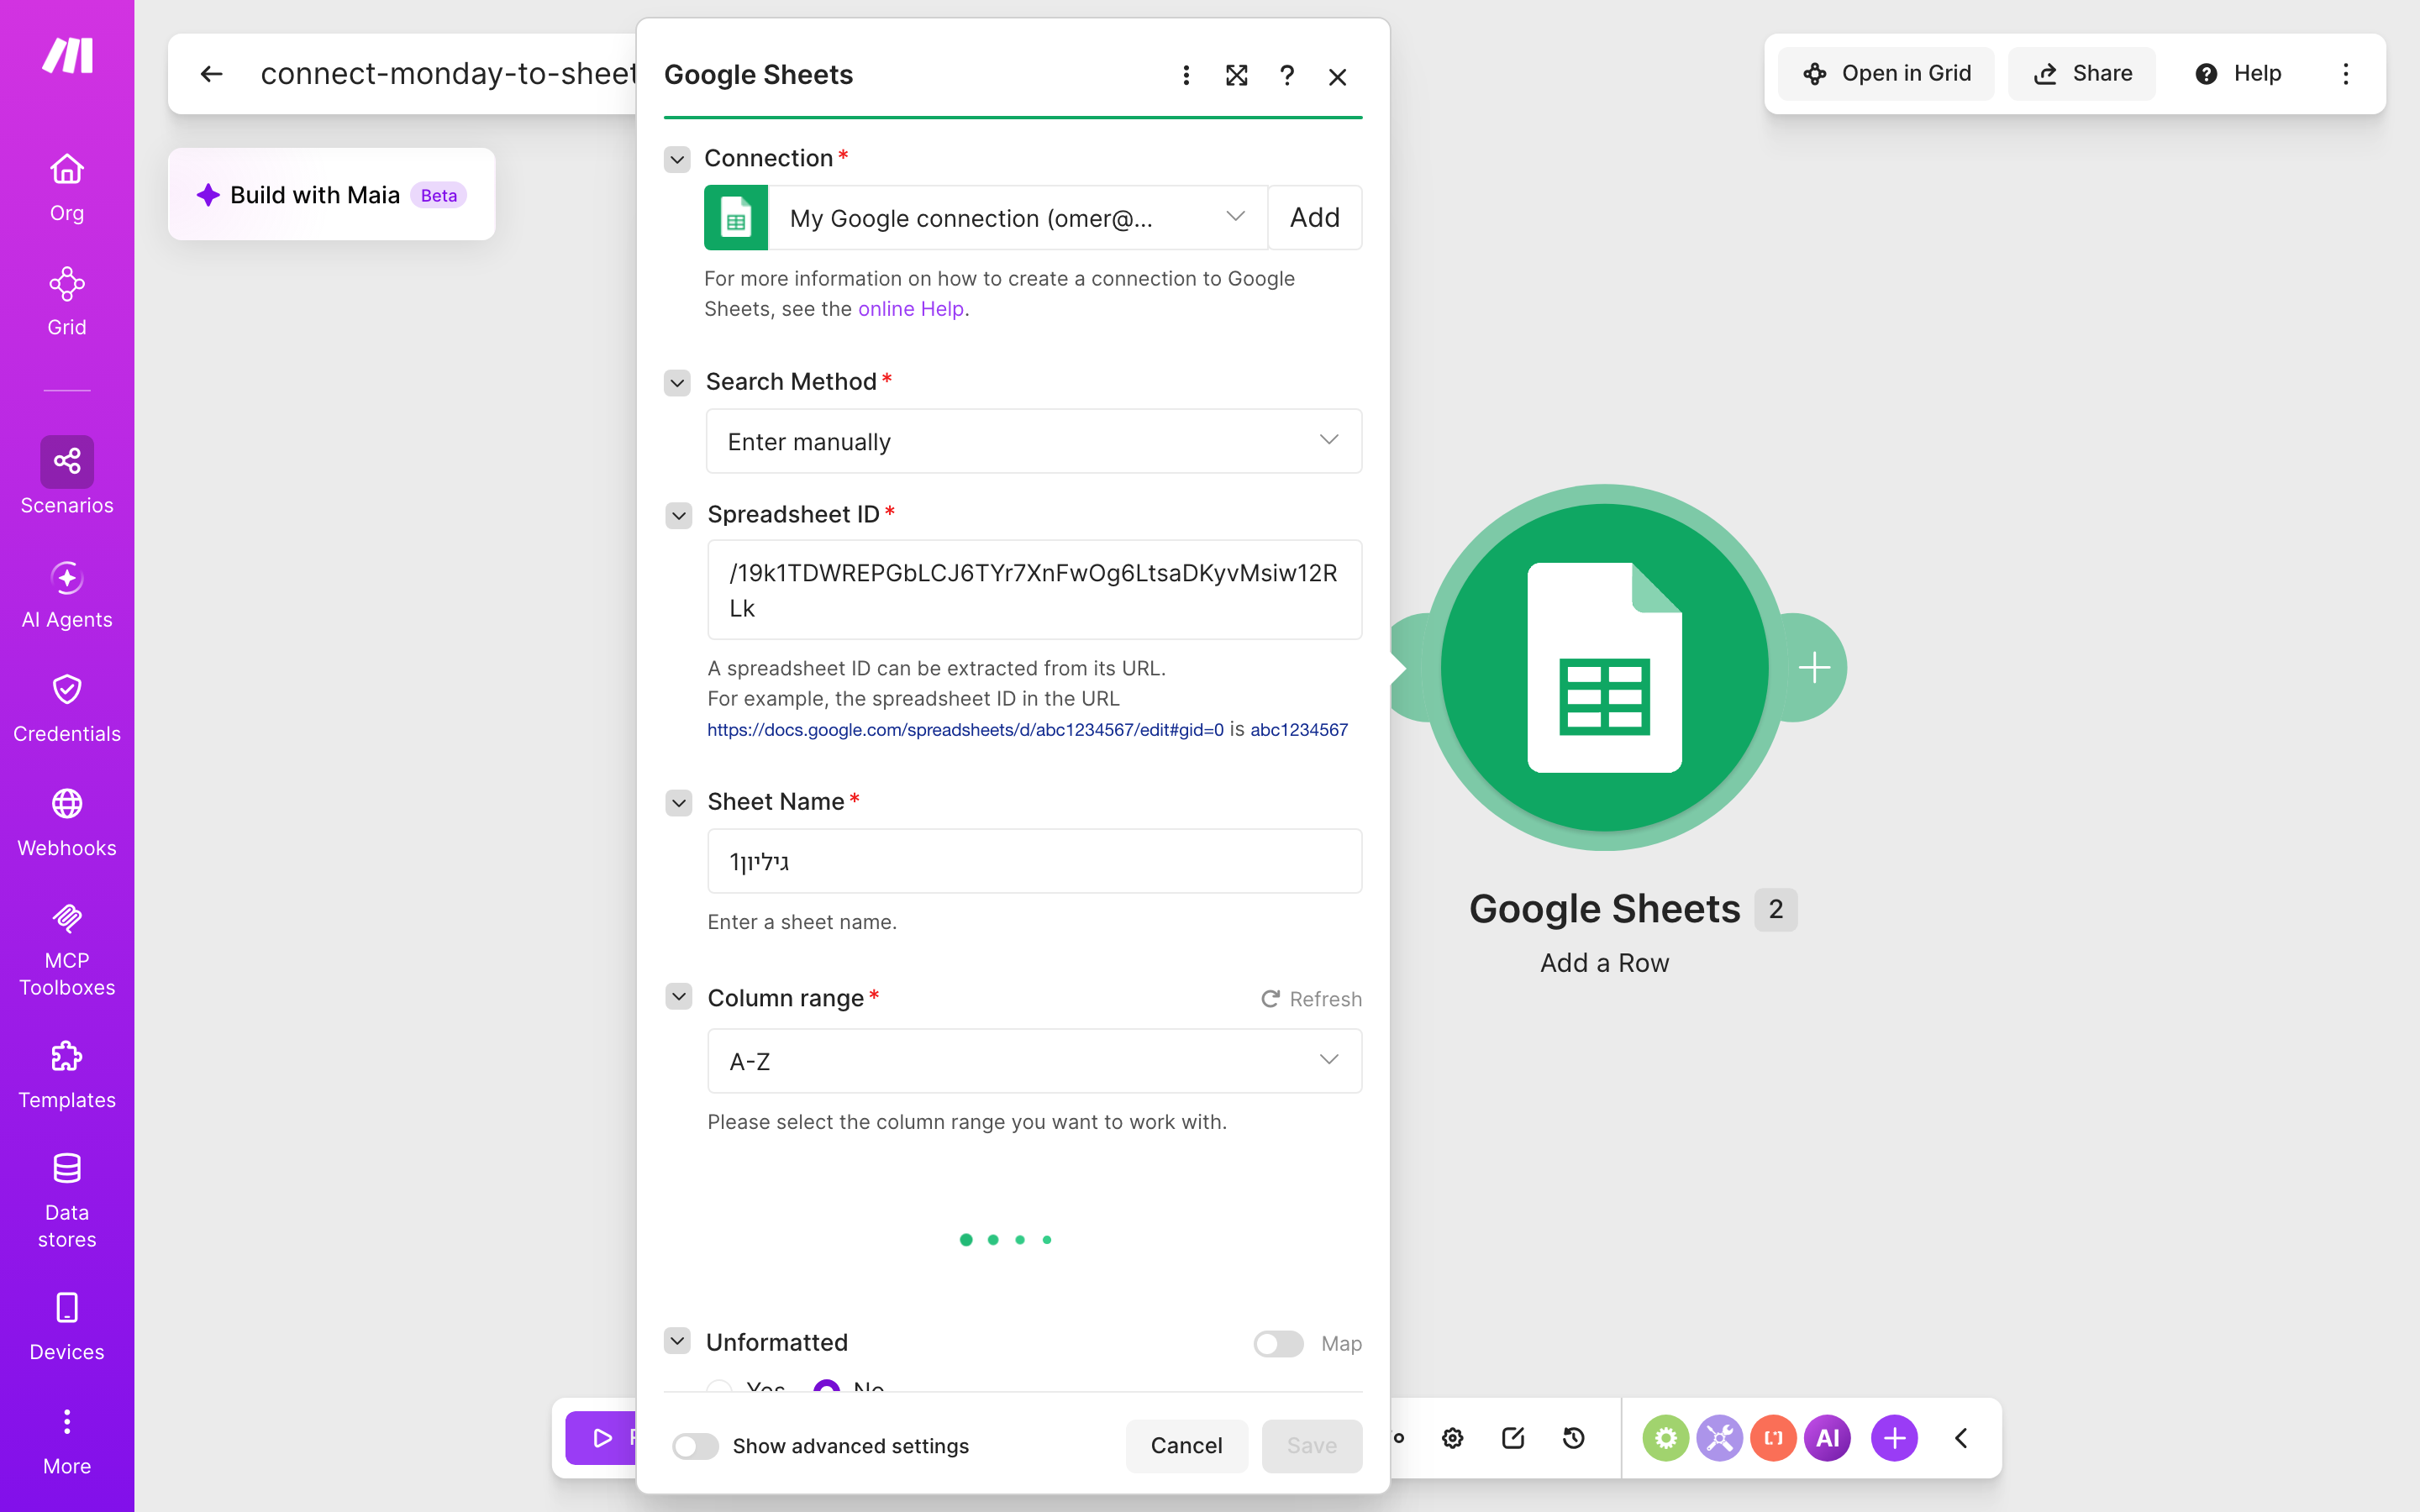Click the purple AI tools icon
The height and width of the screenshot is (1512, 2420).
pos(1828,1438)
